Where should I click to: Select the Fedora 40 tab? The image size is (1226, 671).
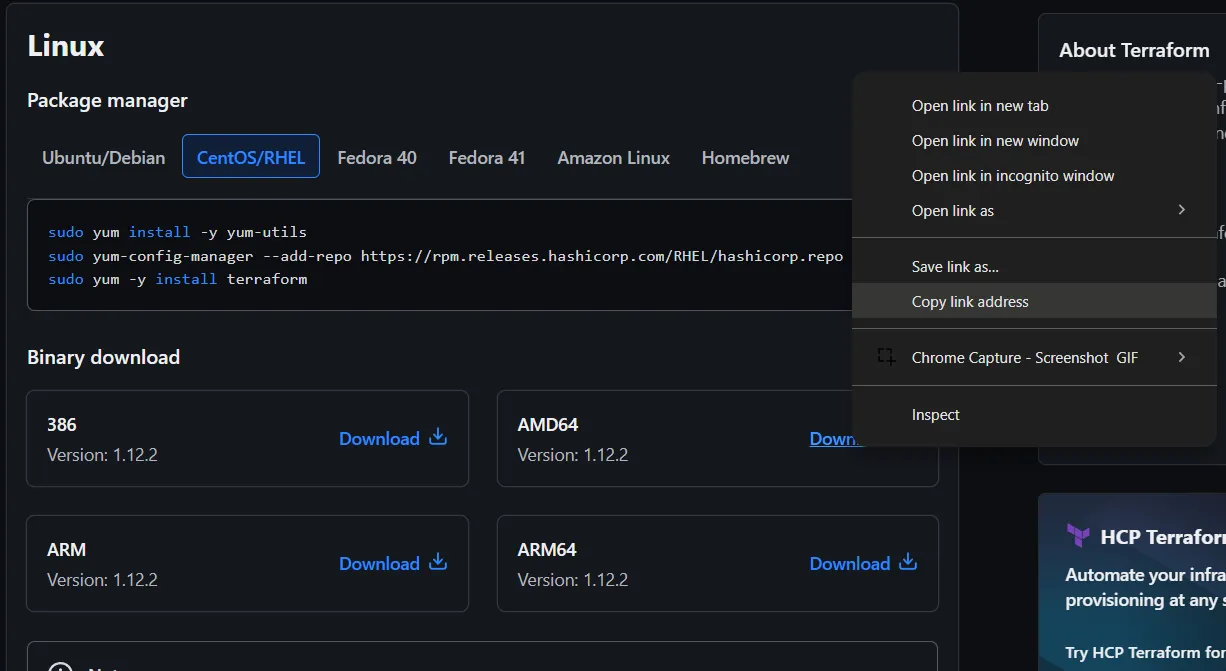pos(376,157)
